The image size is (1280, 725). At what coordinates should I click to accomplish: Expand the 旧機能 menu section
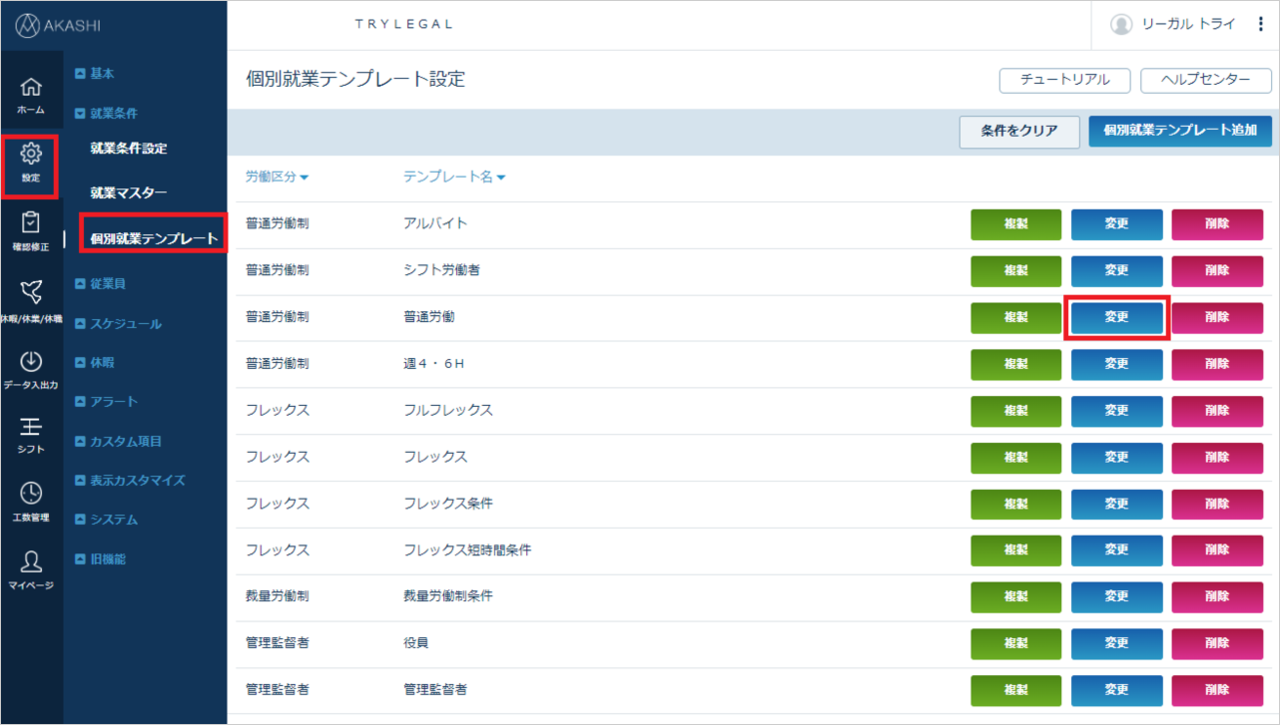[101, 559]
